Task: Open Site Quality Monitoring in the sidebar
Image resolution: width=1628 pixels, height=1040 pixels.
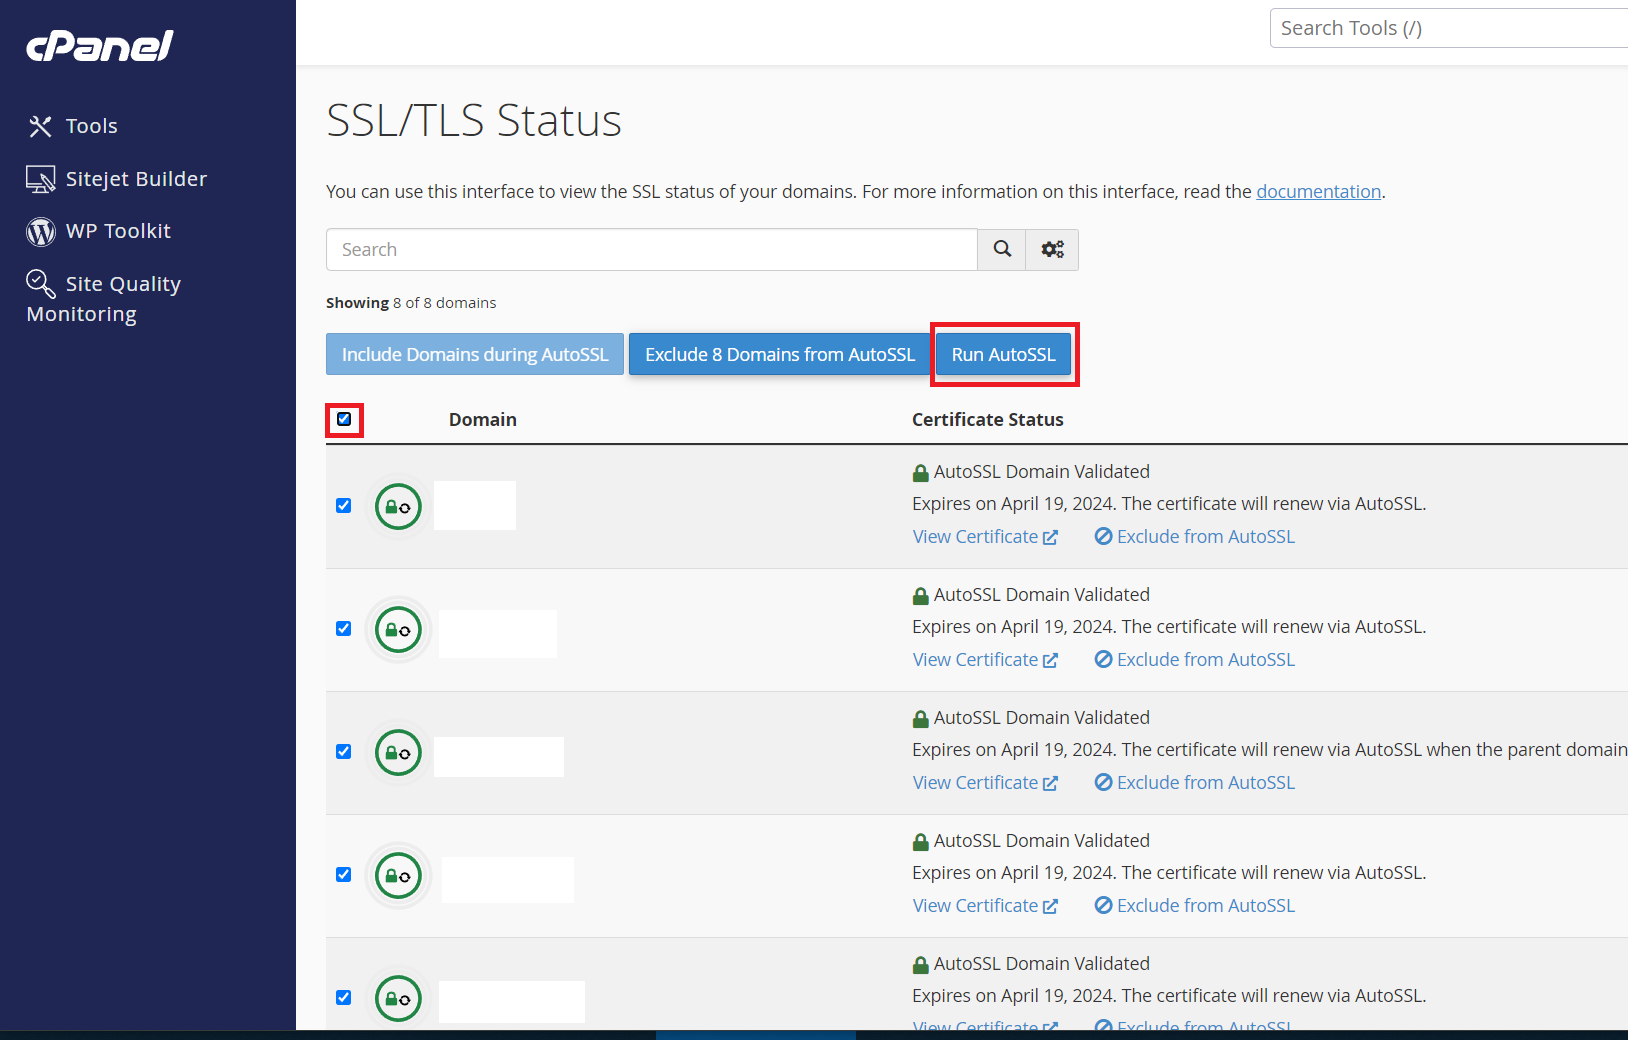Action: (x=104, y=298)
